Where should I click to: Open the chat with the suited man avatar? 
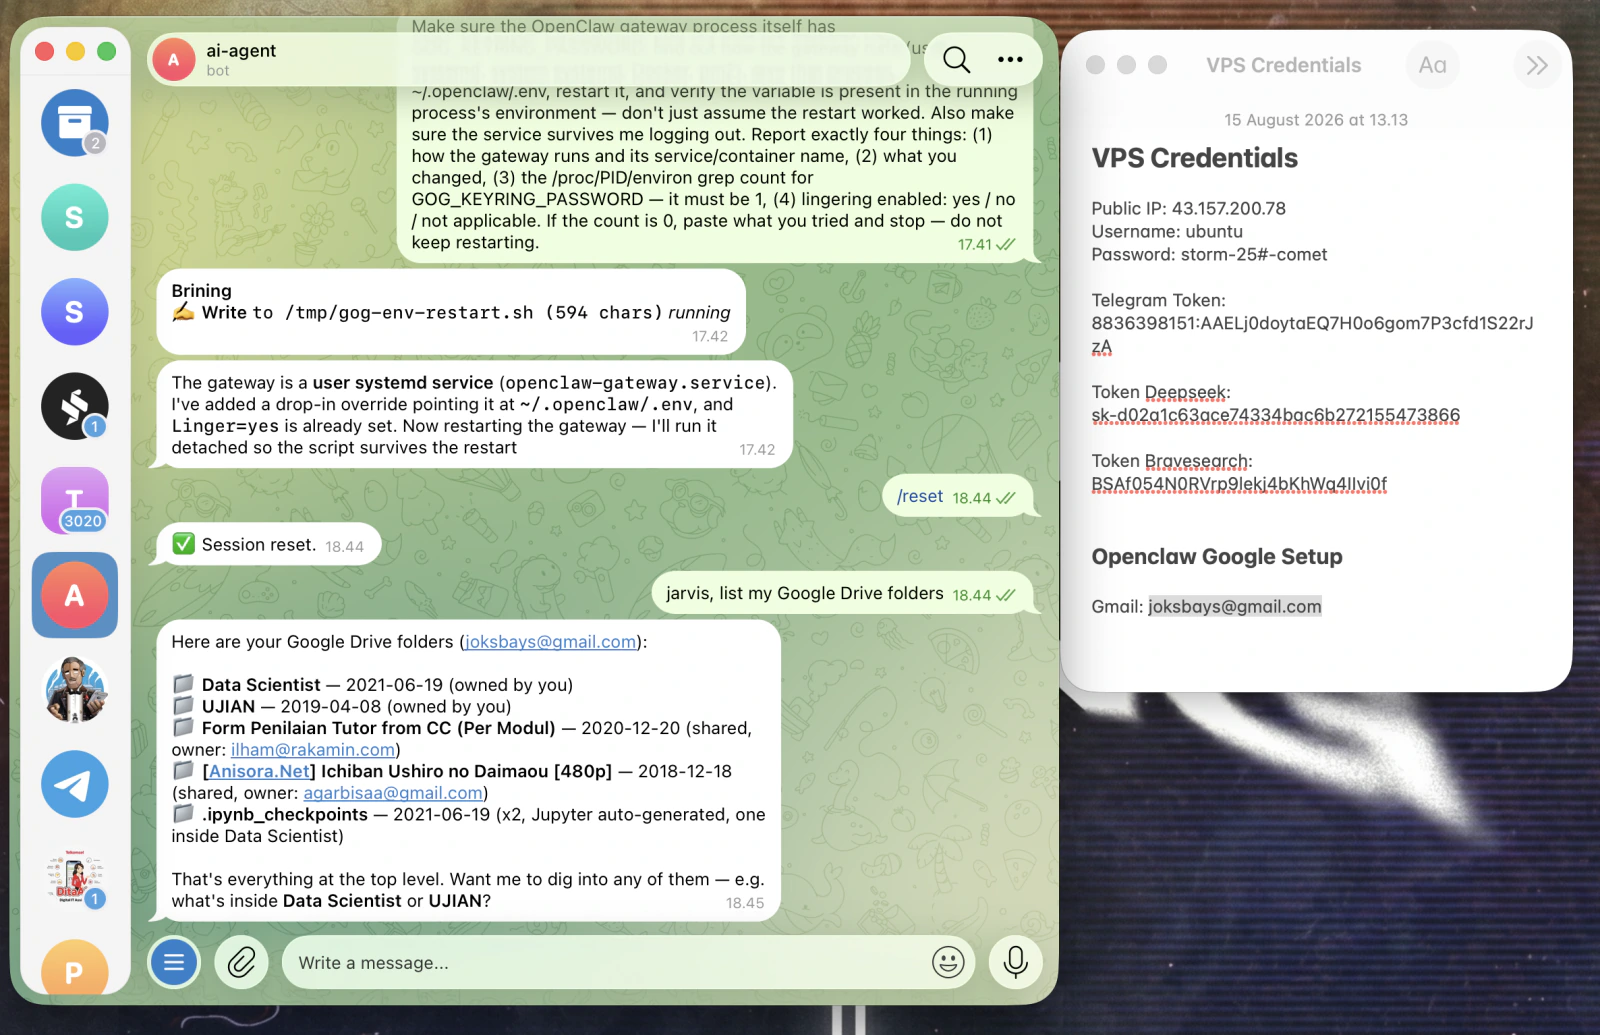click(74, 690)
